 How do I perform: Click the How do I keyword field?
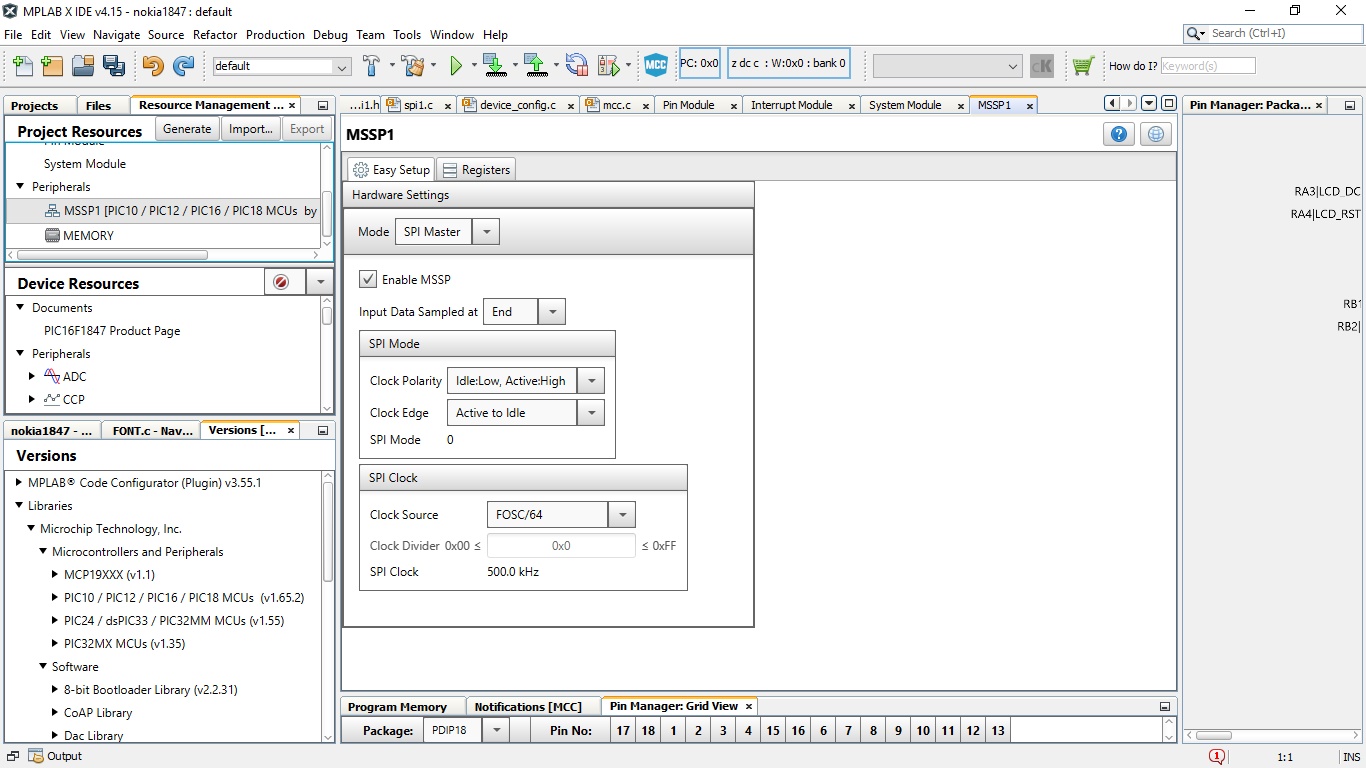click(x=1208, y=66)
